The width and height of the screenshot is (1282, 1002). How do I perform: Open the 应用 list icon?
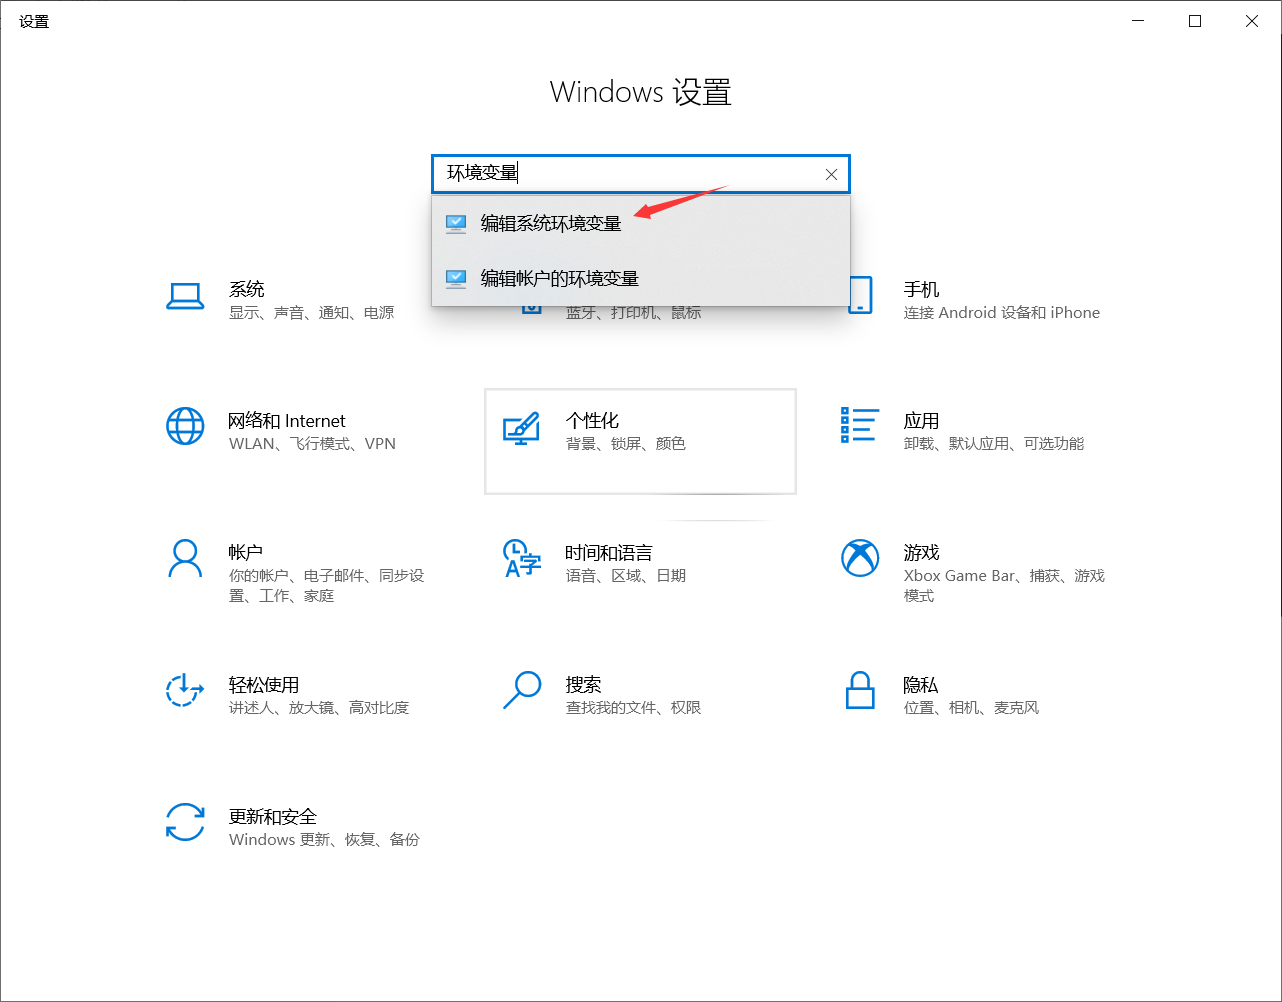tap(859, 425)
